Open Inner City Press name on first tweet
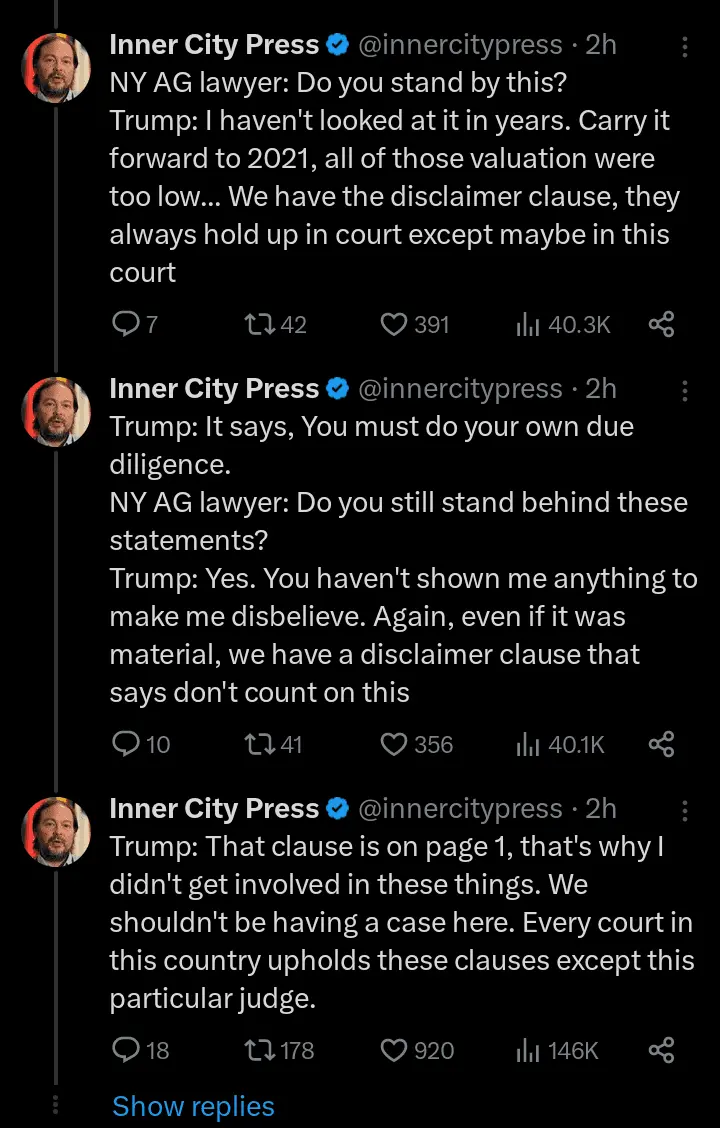The height and width of the screenshot is (1128, 720). (x=214, y=45)
